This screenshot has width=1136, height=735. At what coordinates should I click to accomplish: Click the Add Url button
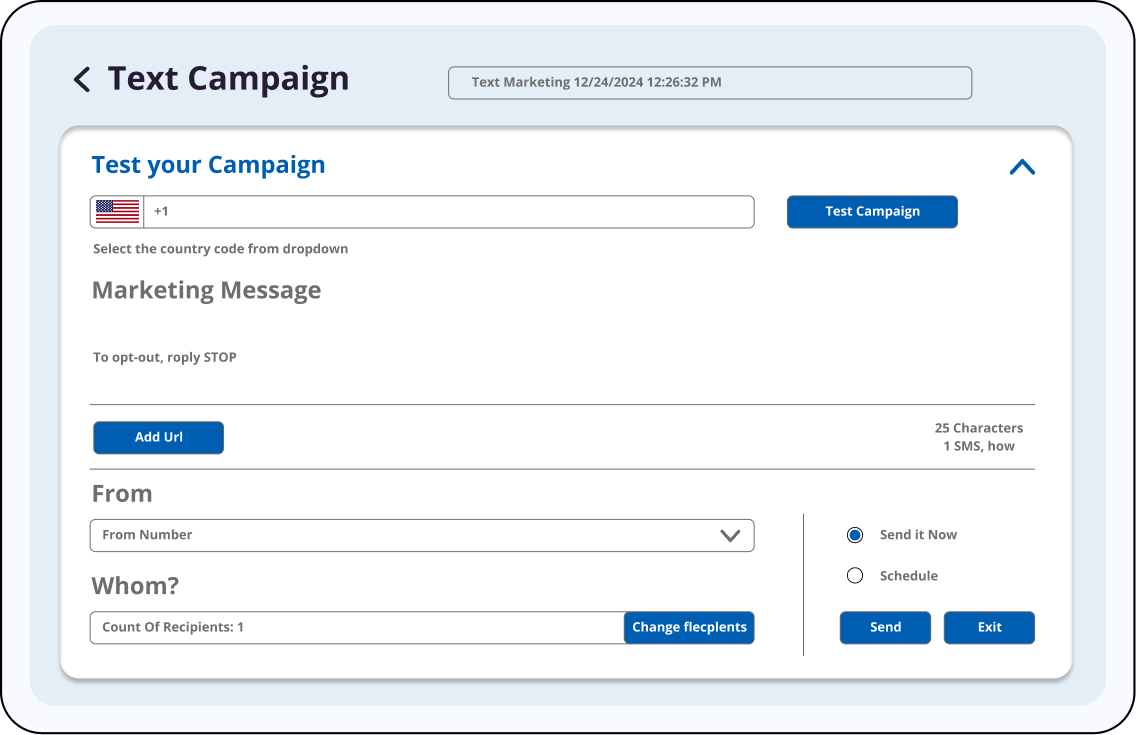tap(158, 438)
